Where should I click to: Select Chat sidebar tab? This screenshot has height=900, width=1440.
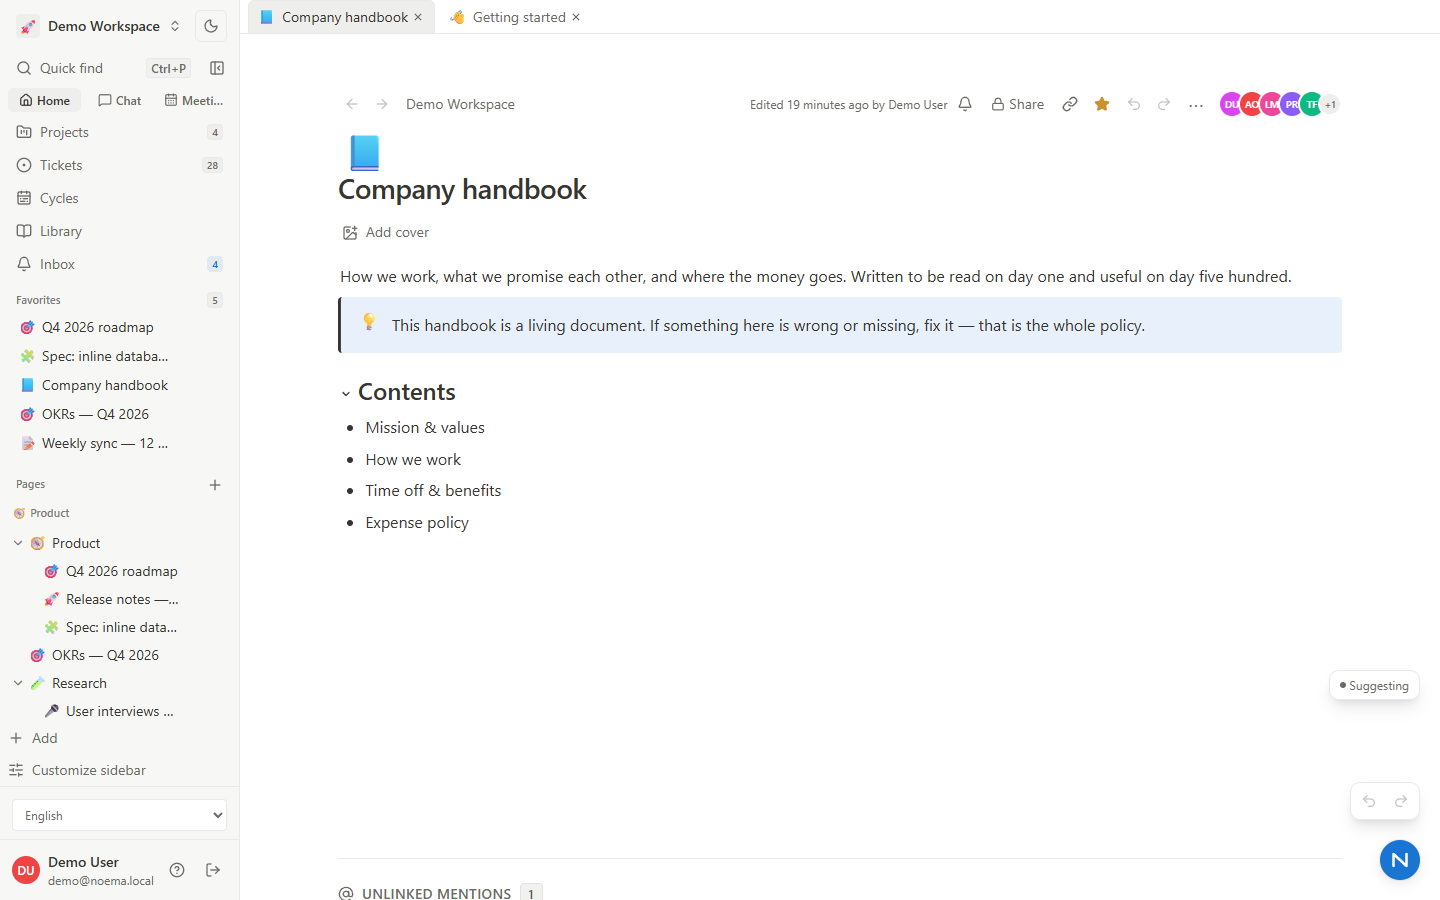[119, 100]
